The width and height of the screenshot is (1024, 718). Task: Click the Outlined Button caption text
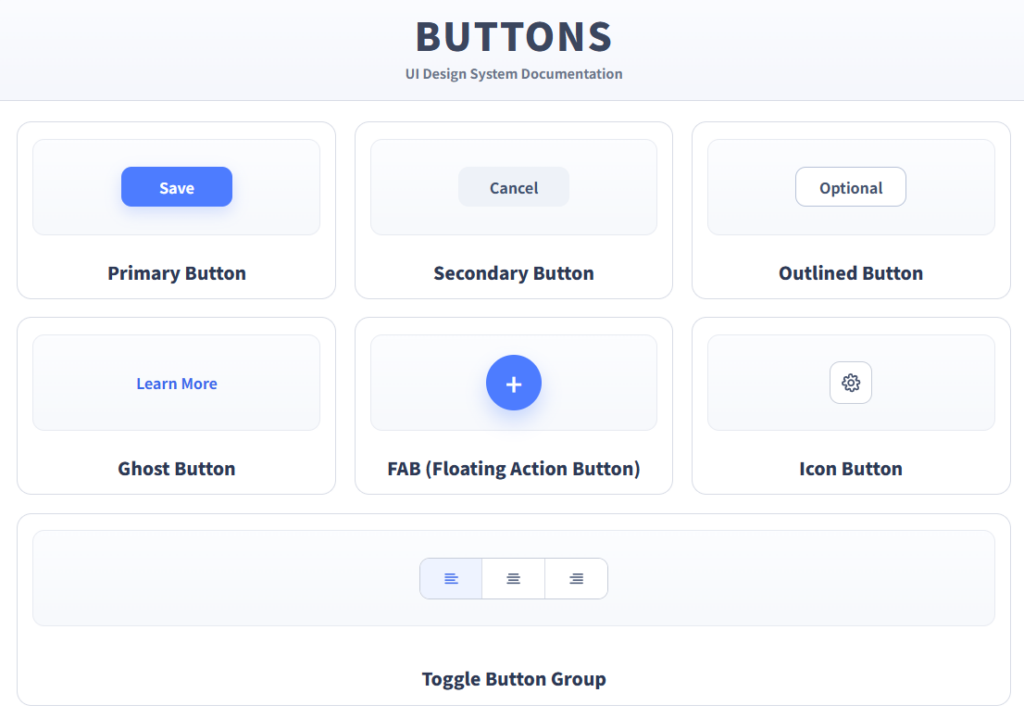point(850,273)
